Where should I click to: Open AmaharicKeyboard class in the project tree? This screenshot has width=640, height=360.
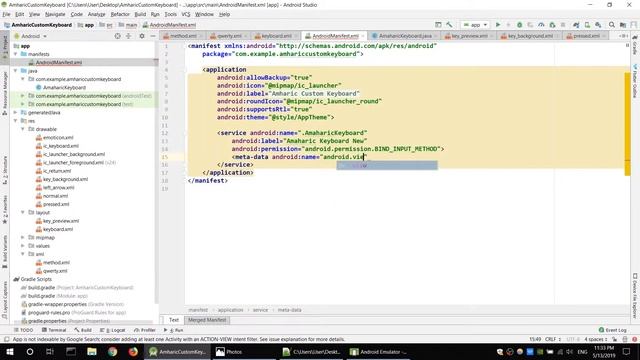point(61,87)
